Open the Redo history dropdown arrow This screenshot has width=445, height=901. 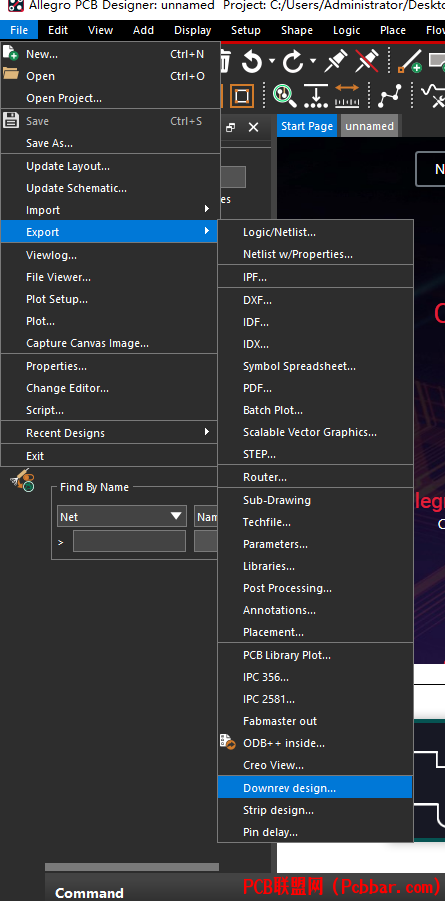313,61
